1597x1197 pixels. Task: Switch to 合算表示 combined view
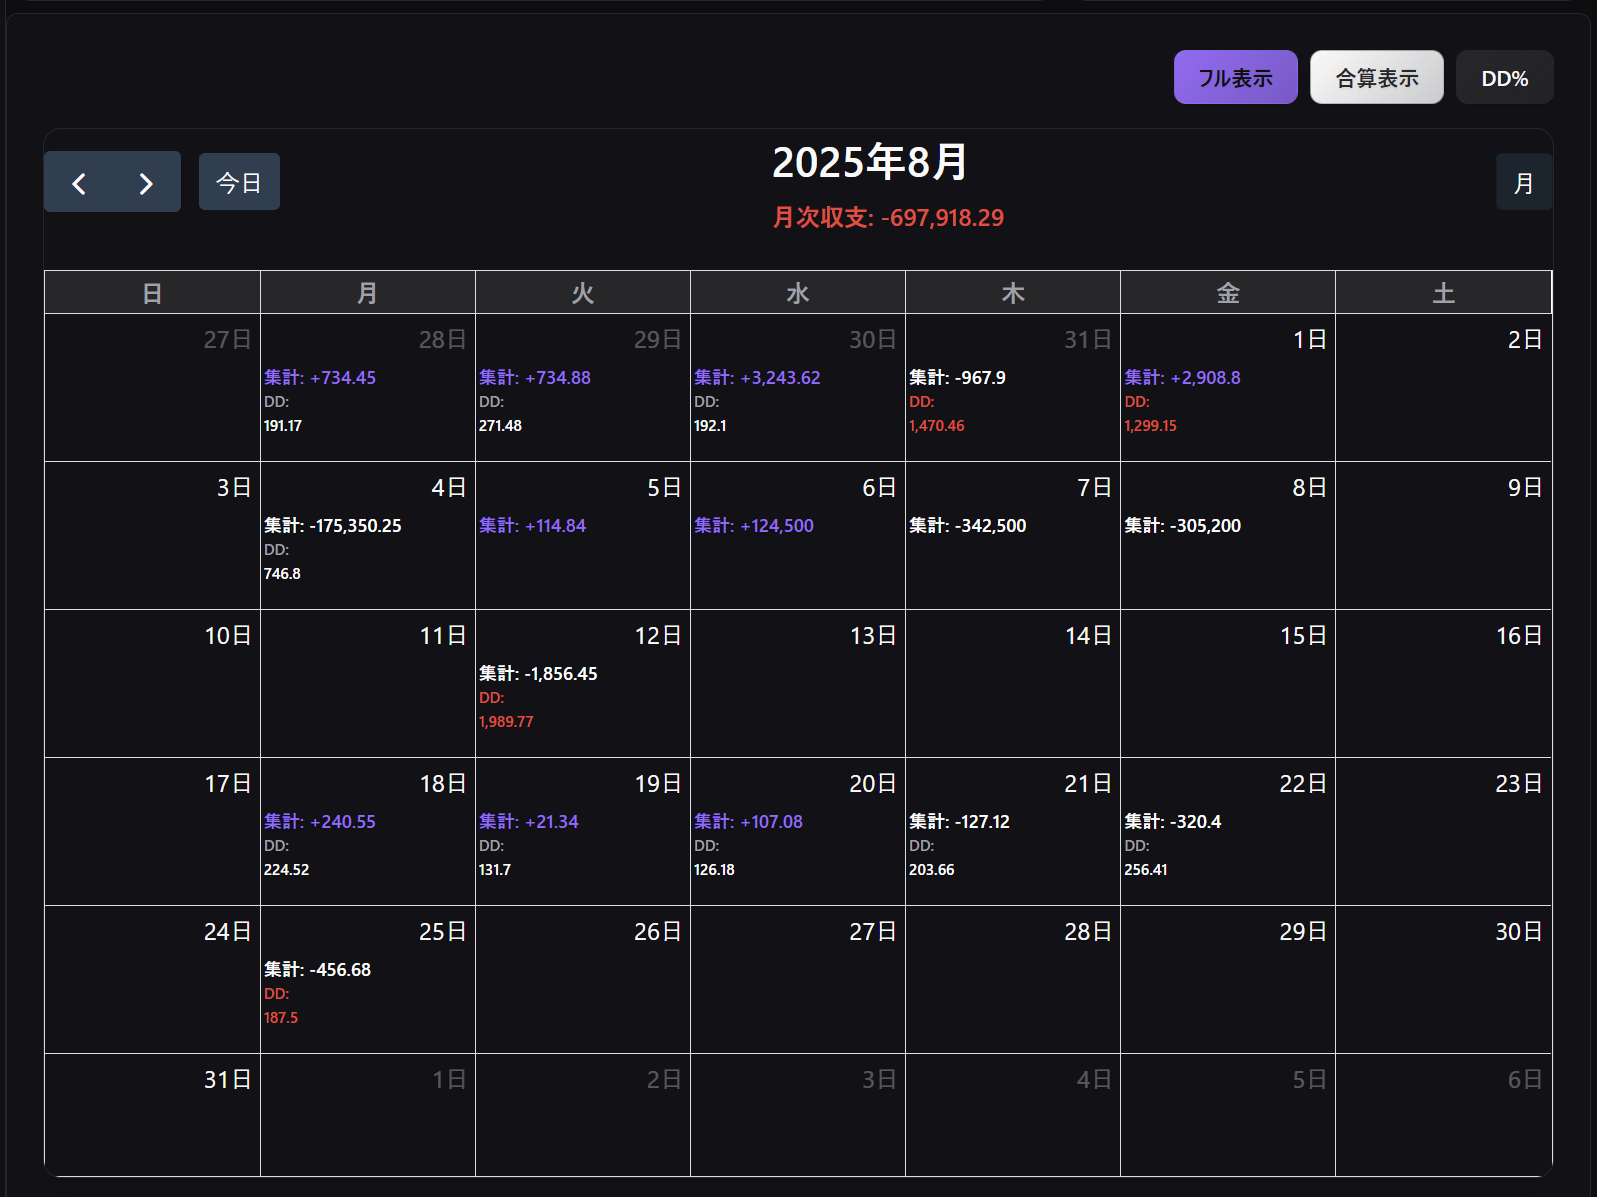pyautogui.click(x=1376, y=78)
